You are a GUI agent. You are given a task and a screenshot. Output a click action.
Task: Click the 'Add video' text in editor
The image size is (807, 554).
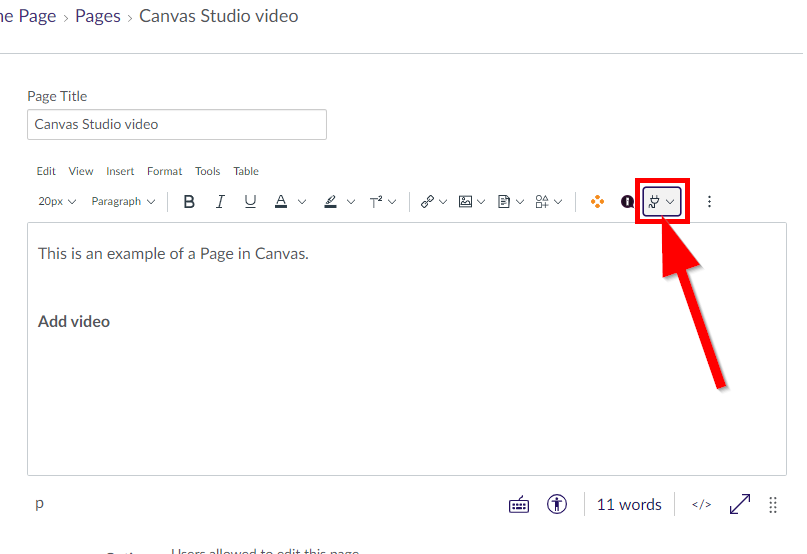click(x=74, y=322)
